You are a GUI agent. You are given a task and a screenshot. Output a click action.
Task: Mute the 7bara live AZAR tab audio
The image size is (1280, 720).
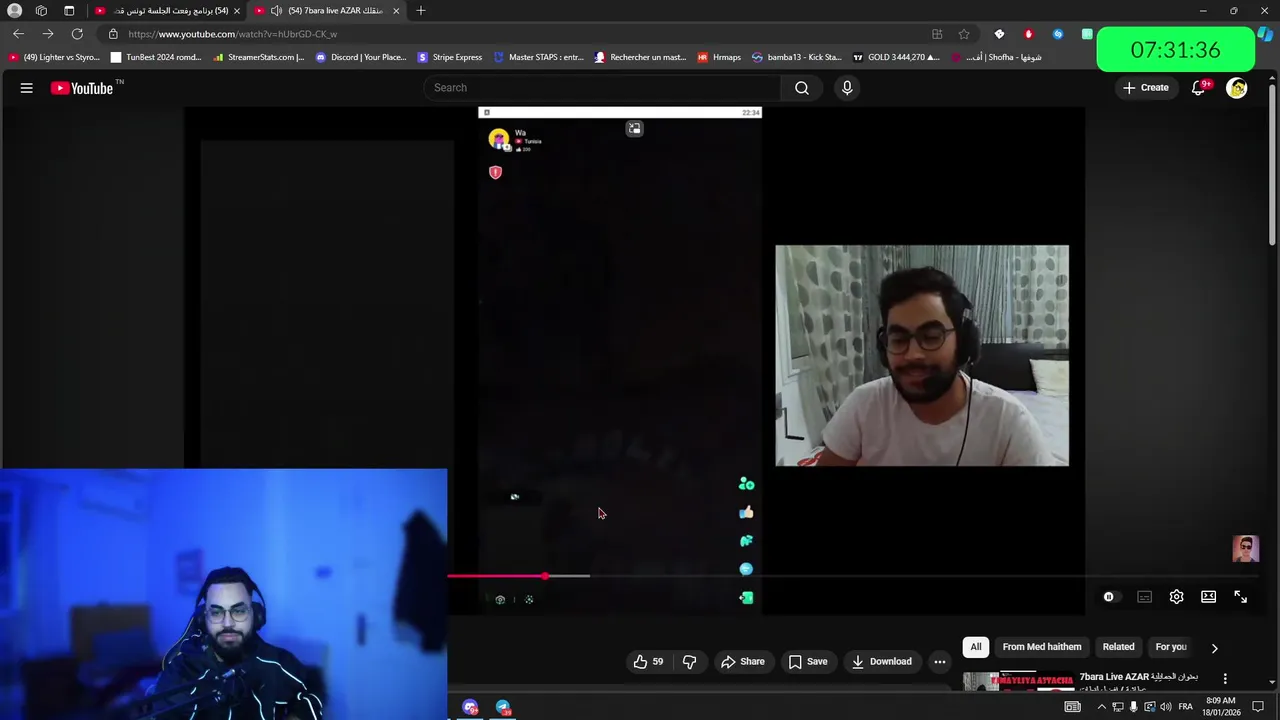tap(276, 10)
